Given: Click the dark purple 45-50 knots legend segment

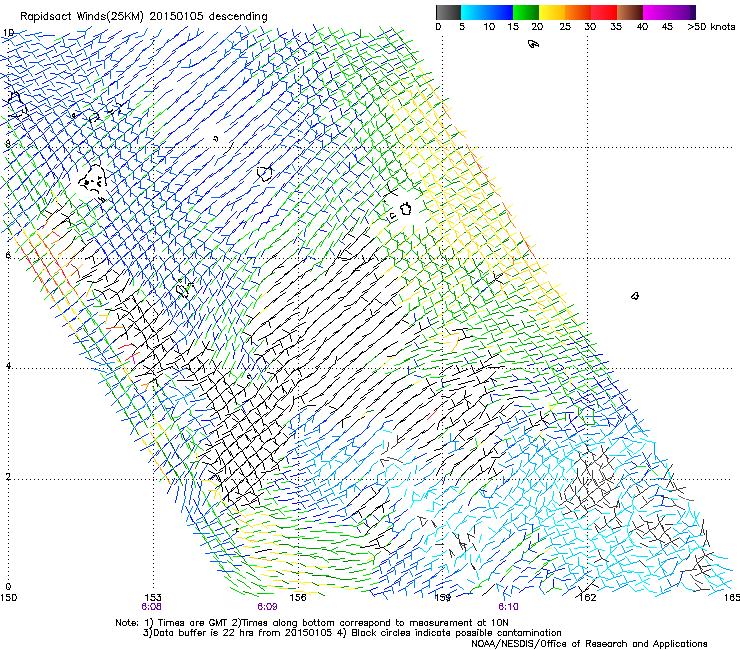Looking at the screenshot, I should point(682,12).
